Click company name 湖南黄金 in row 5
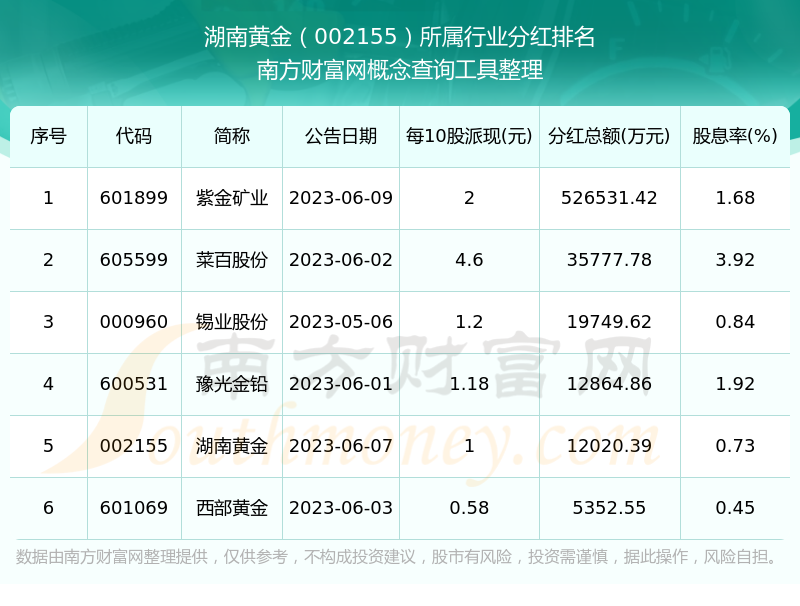Screen dimensions: 800x606 (232, 446)
